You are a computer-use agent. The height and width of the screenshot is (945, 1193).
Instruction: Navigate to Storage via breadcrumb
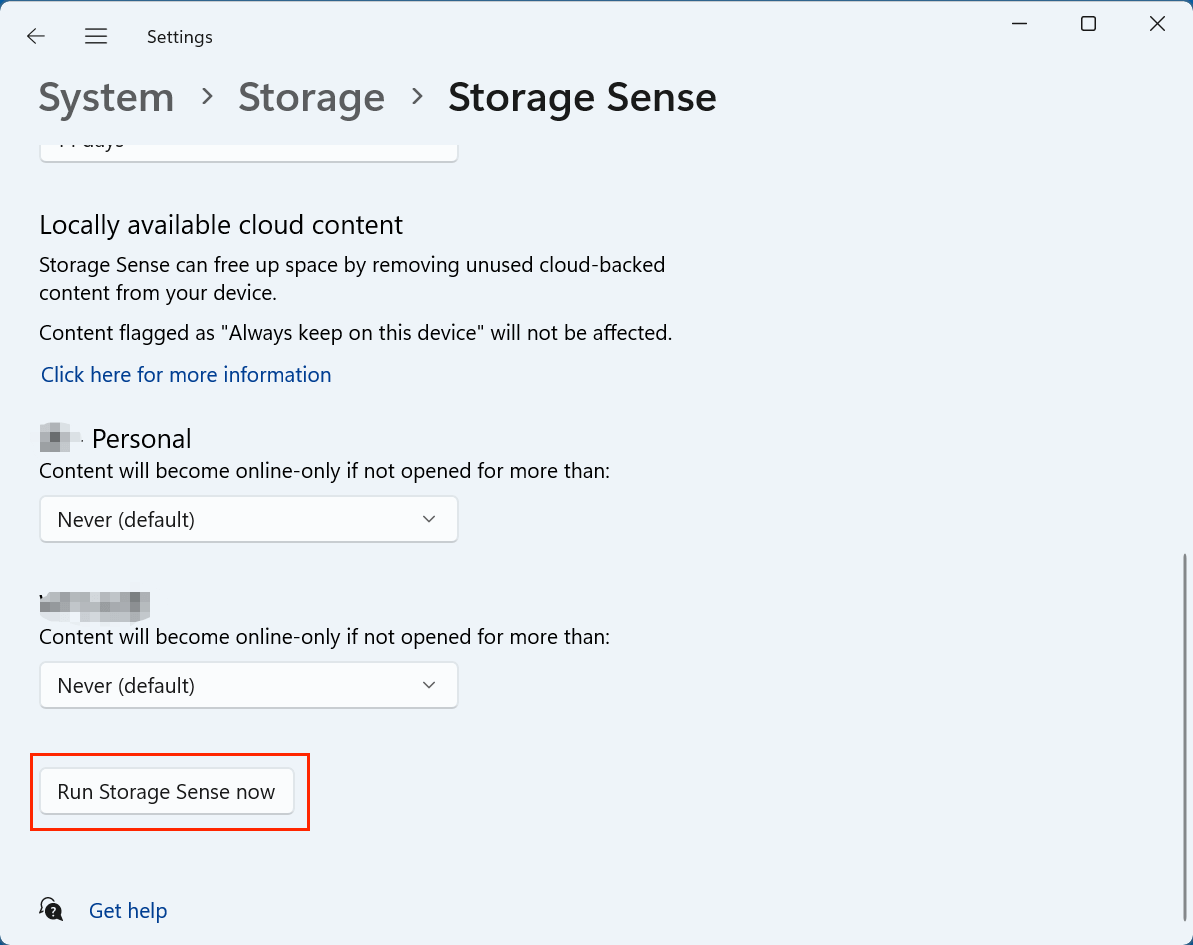click(311, 97)
